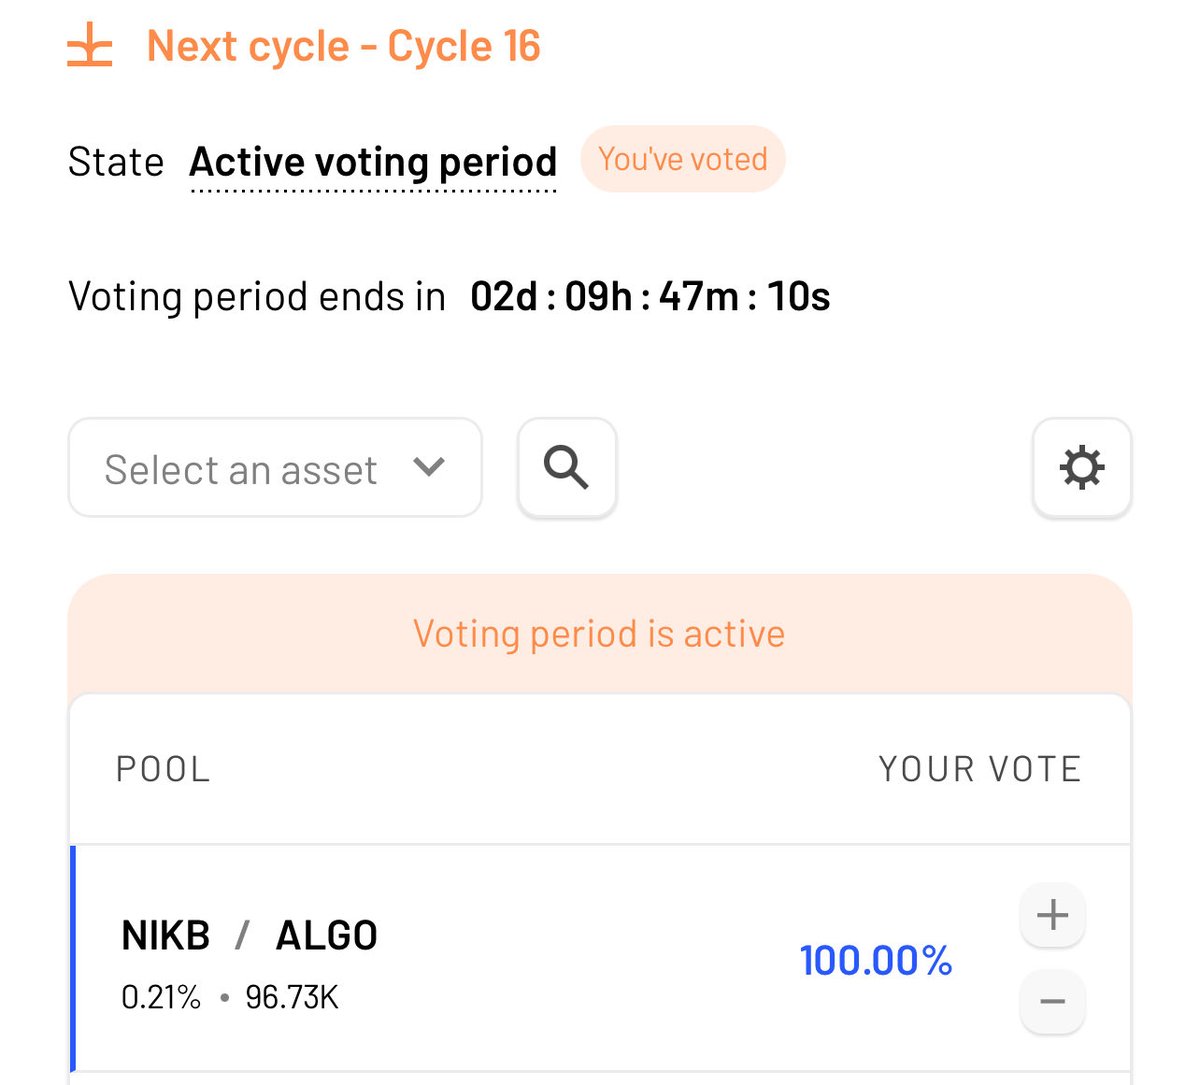
Task: Click the 'Active voting period' state text
Action: click(x=373, y=162)
